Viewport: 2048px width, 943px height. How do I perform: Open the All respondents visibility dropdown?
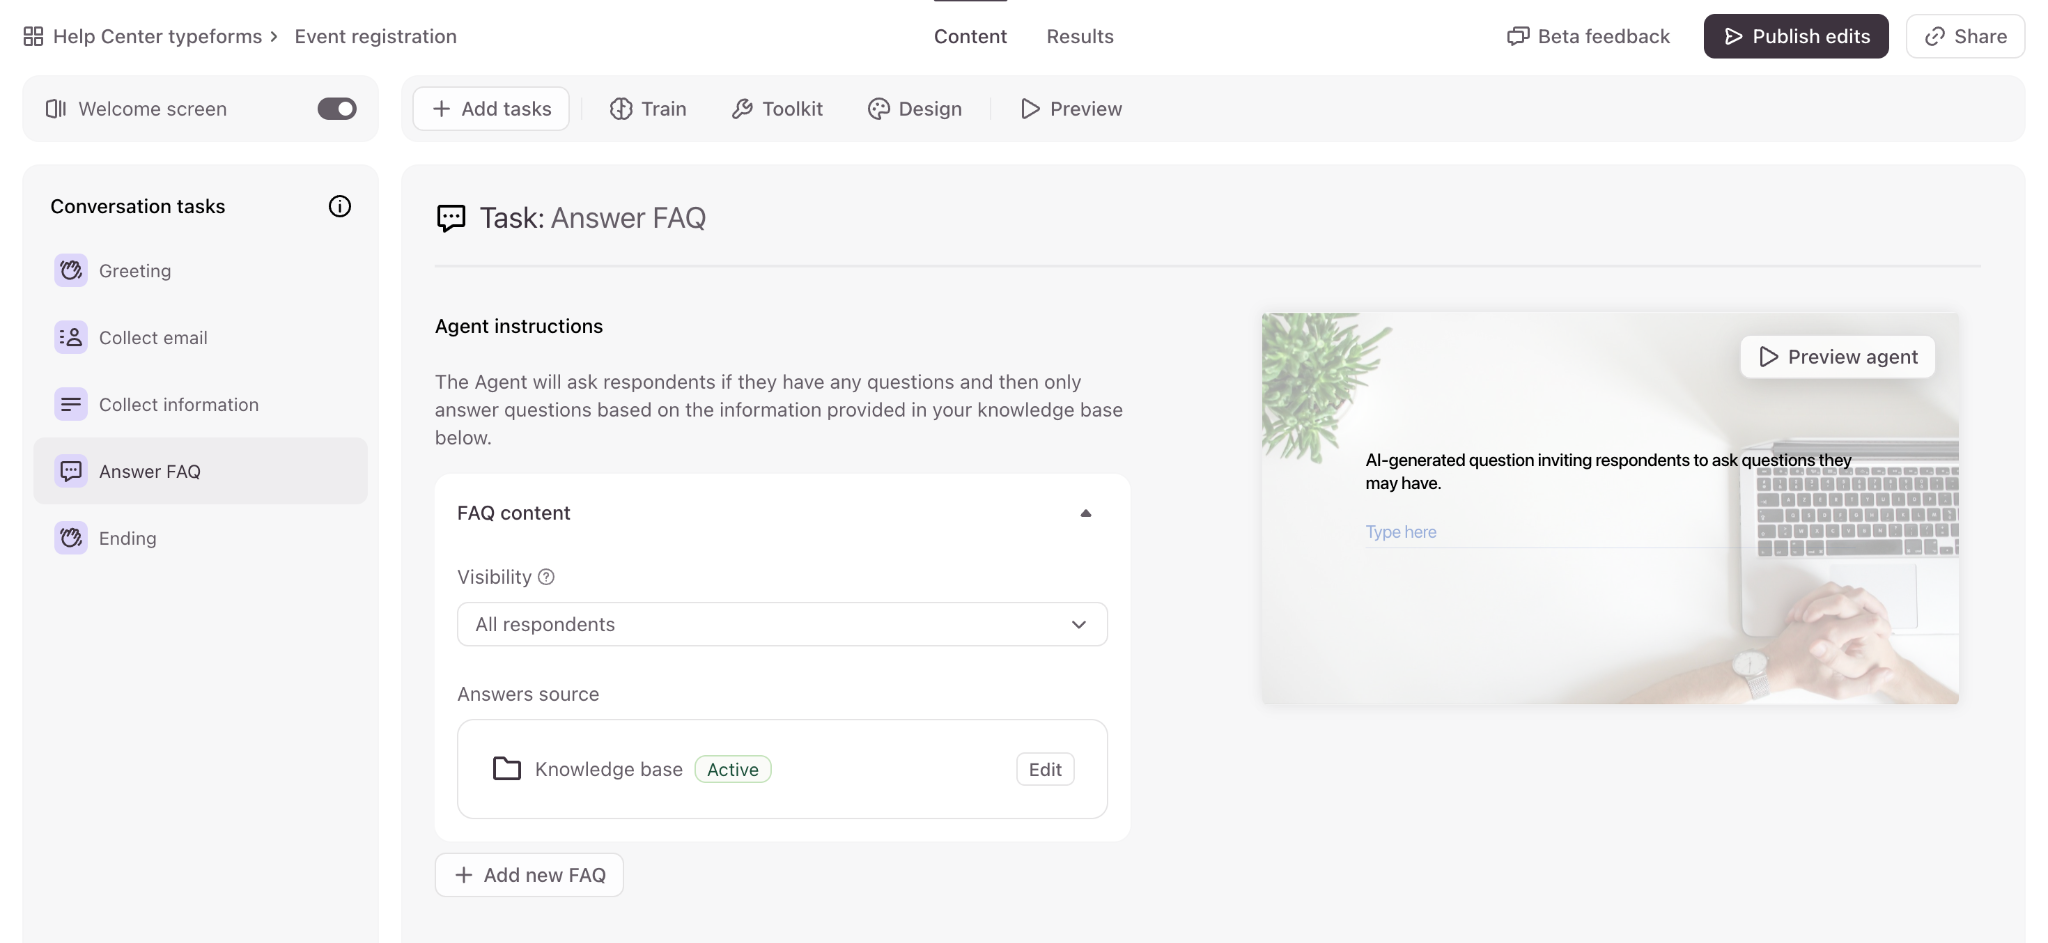[x=782, y=624]
